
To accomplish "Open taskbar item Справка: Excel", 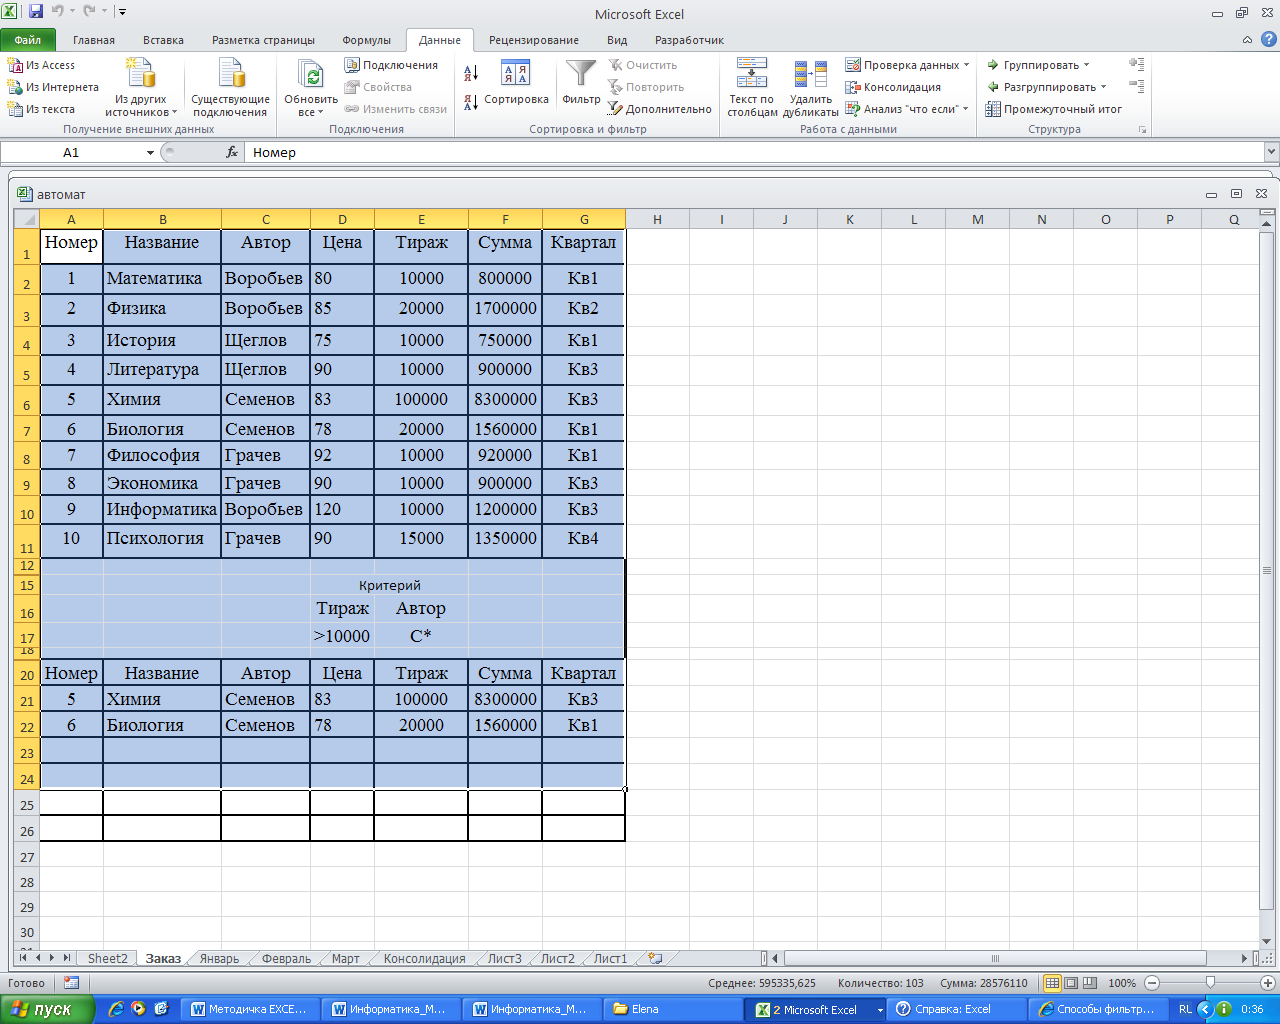I will [957, 1009].
